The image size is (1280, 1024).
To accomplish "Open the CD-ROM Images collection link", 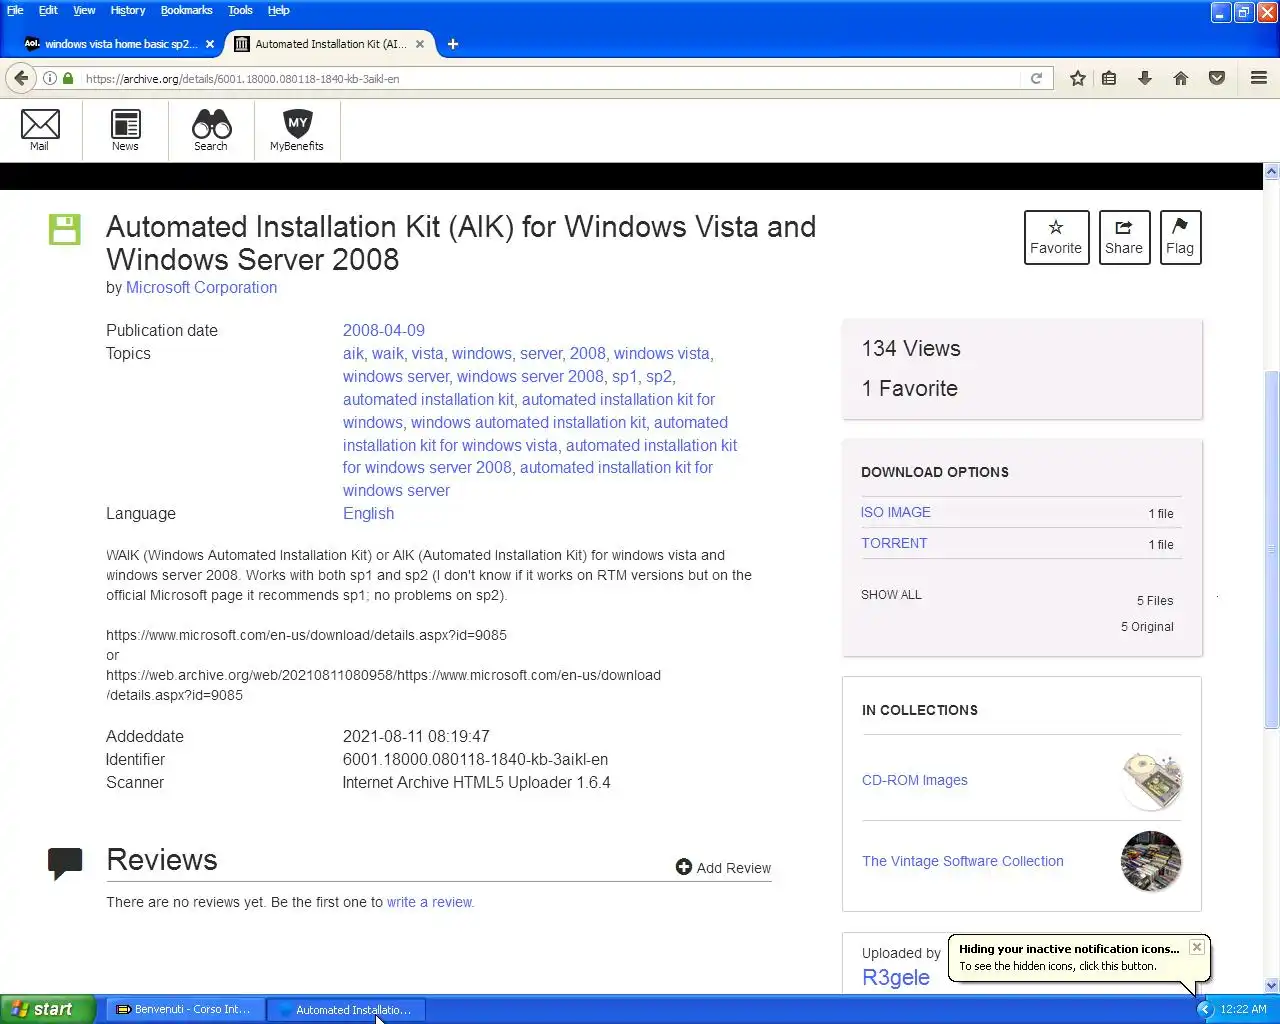I will point(915,780).
